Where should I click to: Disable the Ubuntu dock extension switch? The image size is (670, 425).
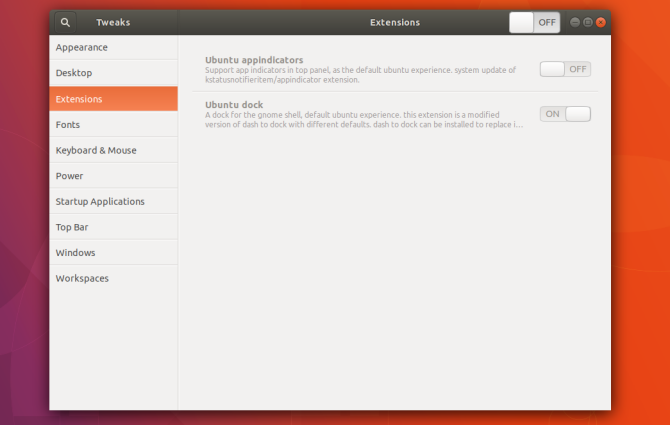(x=565, y=114)
